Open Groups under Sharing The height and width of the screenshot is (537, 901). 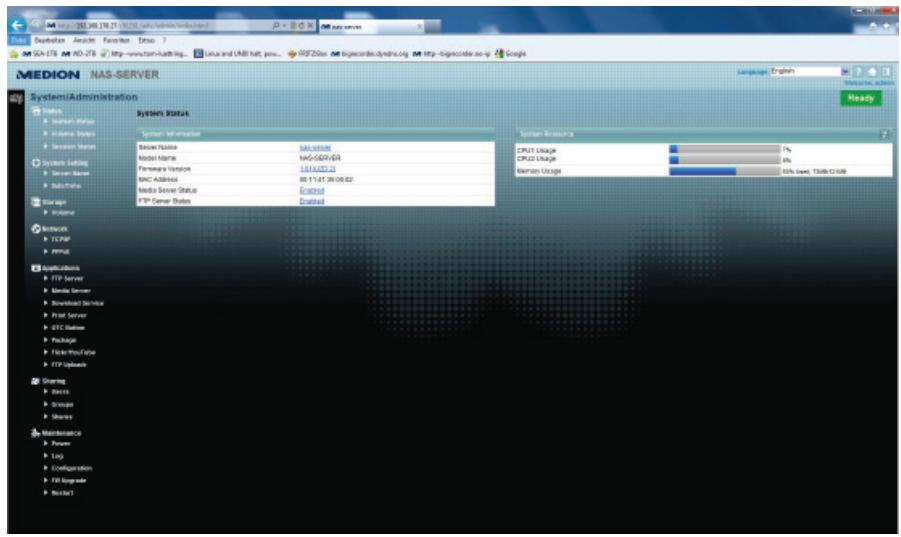[x=62, y=405]
